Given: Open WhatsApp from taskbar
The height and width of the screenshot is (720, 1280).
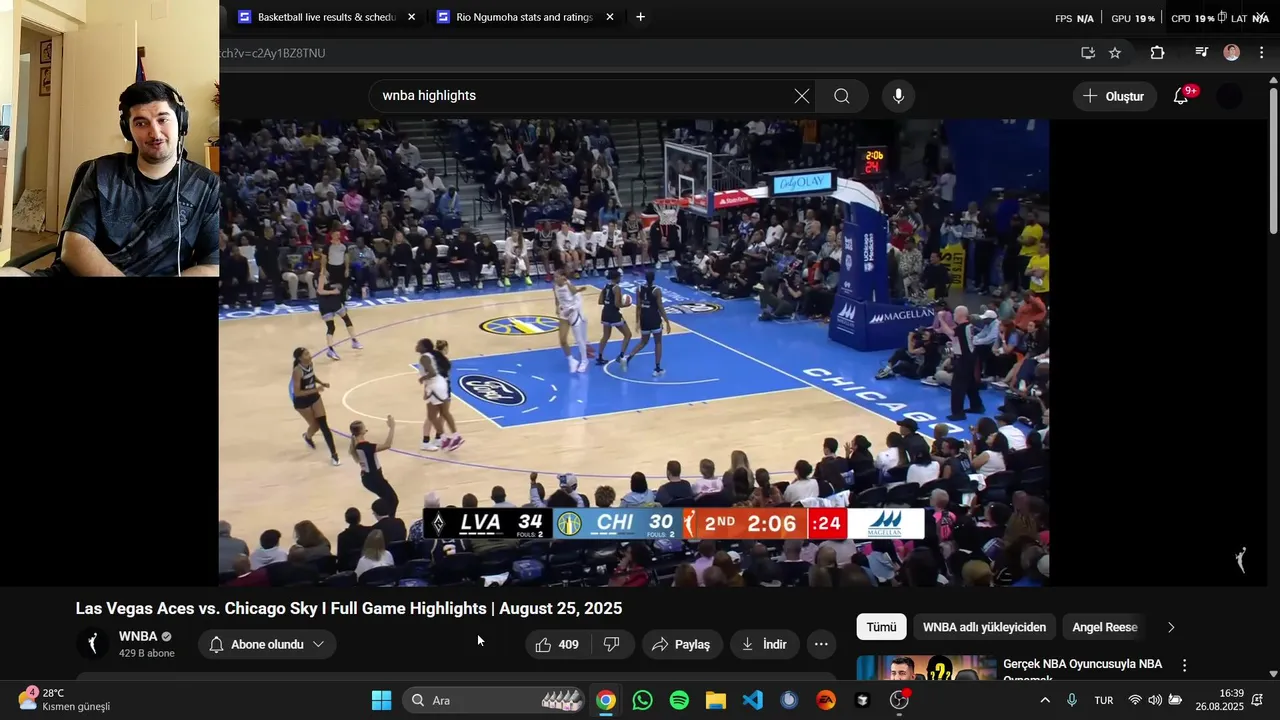Looking at the screenshot, I should click(x=643, y=700).
